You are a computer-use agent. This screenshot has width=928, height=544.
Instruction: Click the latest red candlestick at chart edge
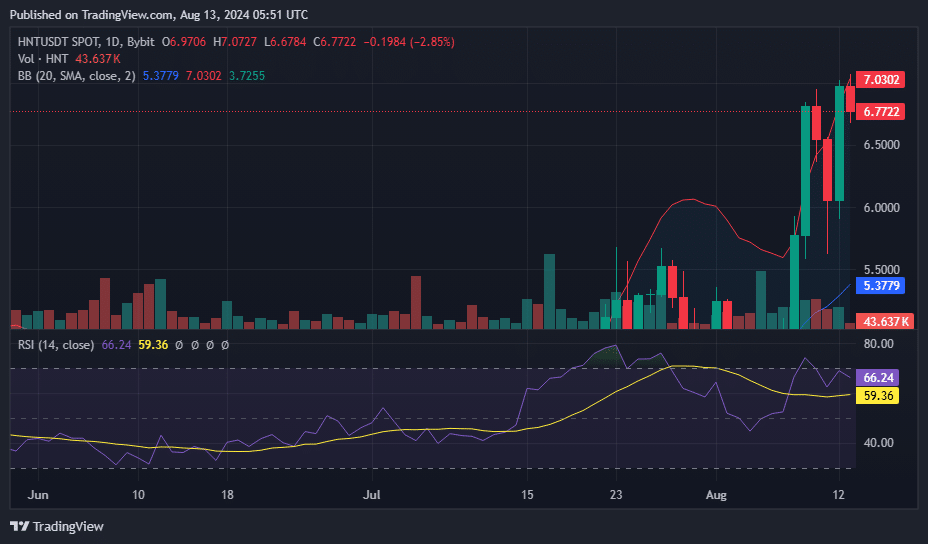[x=850, y=99]
